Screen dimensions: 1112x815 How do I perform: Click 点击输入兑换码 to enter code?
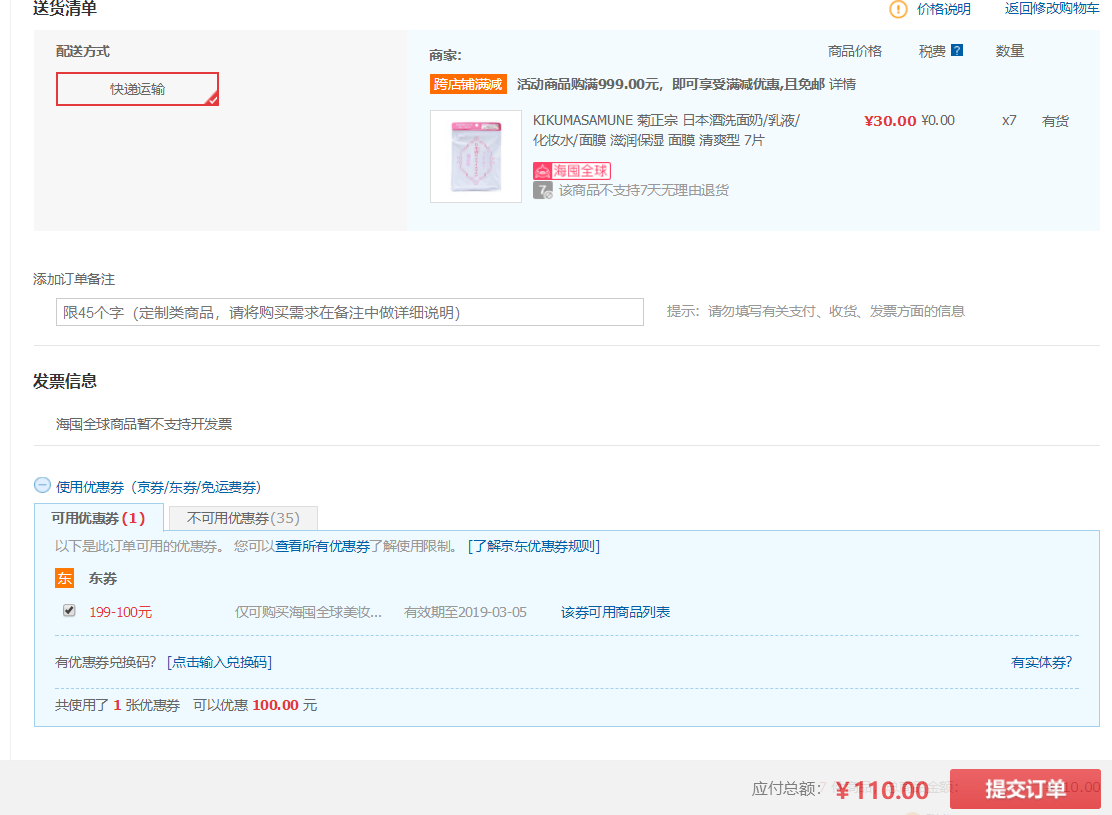click(x=219, y=662)
